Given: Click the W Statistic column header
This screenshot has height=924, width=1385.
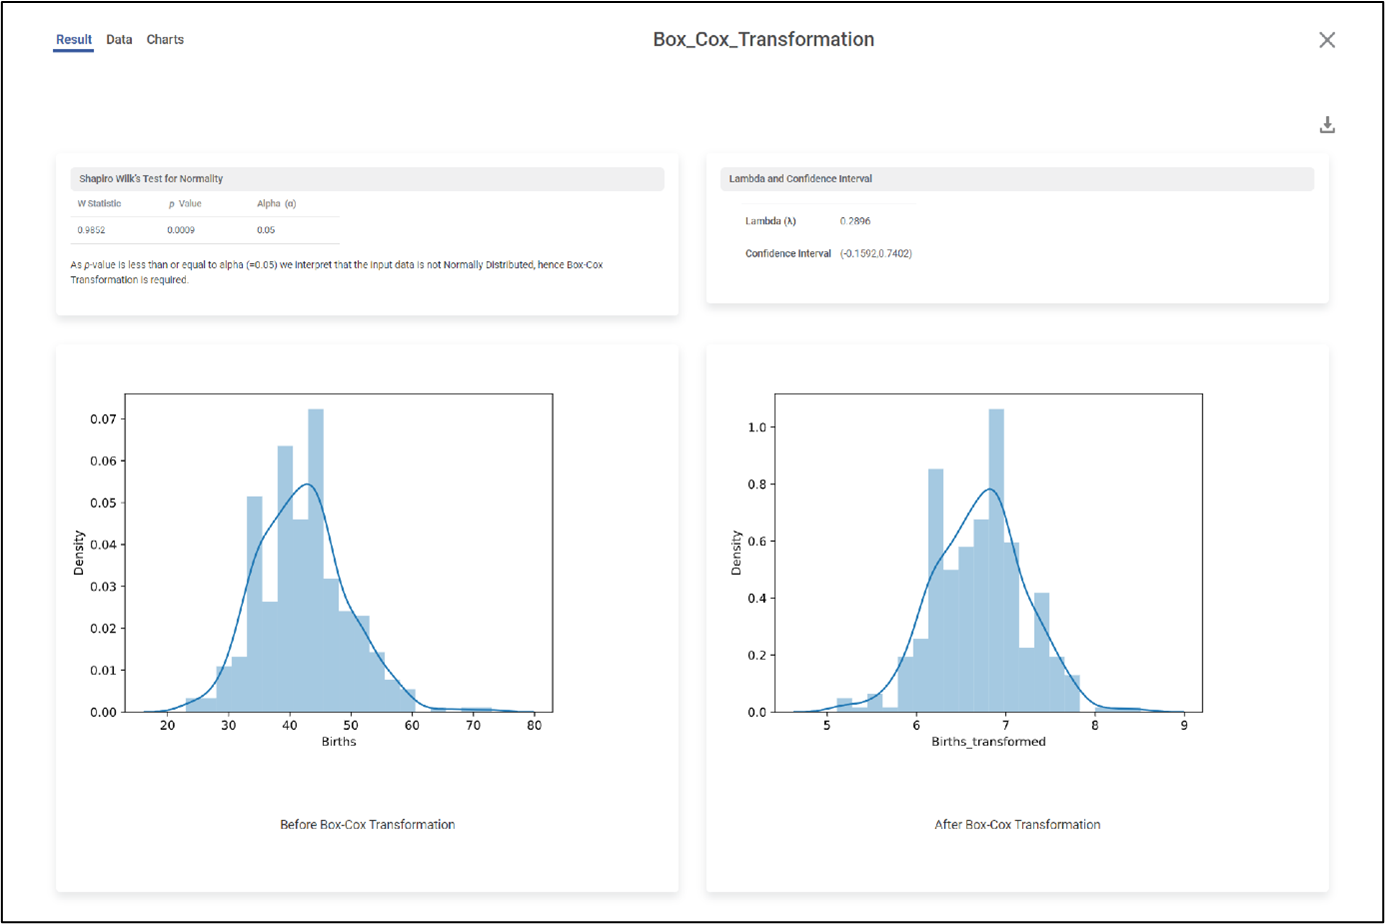Looking at the screenshot, I should [x=99, y=204].
